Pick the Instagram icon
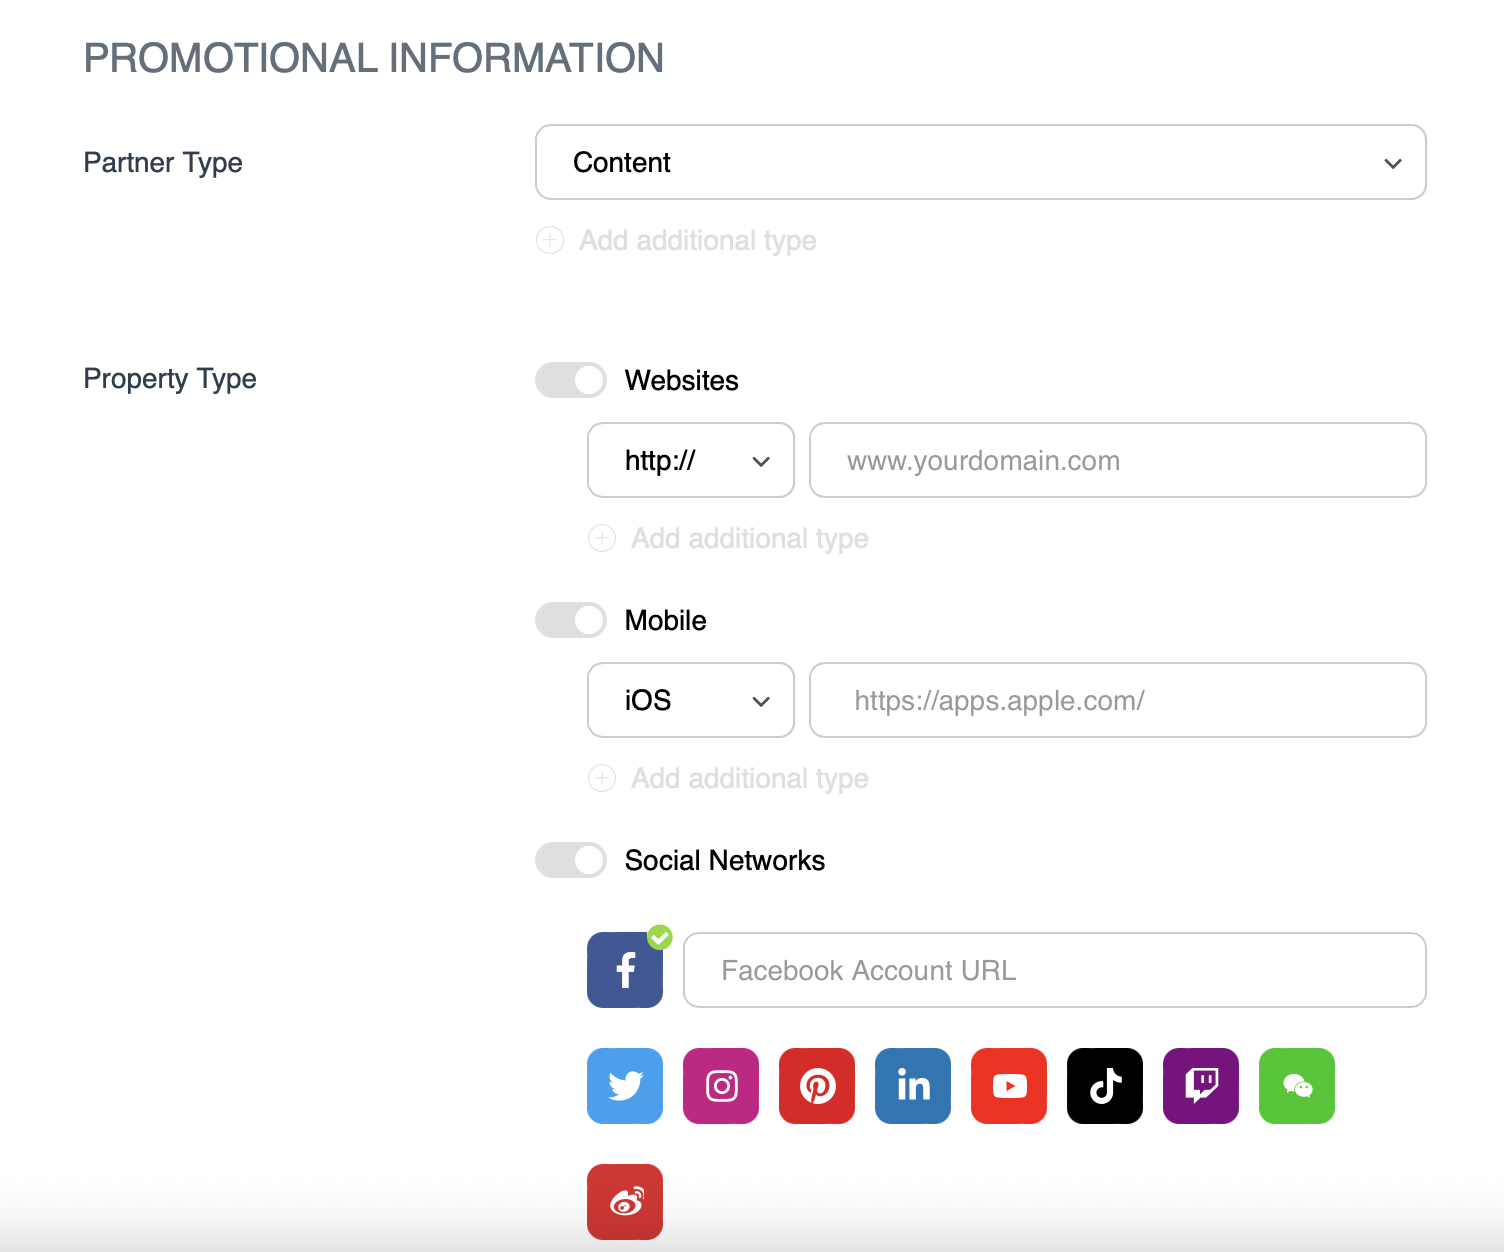Viewport: 1504px width, 1252px height. coord(721,1086)
